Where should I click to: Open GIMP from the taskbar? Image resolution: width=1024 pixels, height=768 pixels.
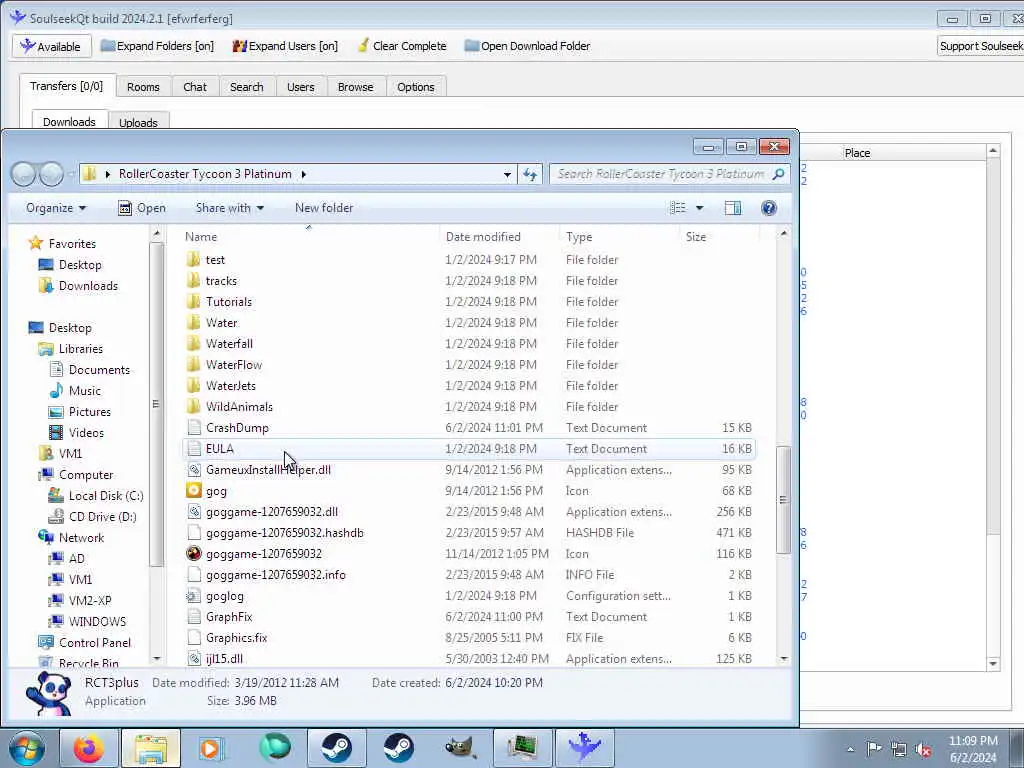tap(460, 748)
